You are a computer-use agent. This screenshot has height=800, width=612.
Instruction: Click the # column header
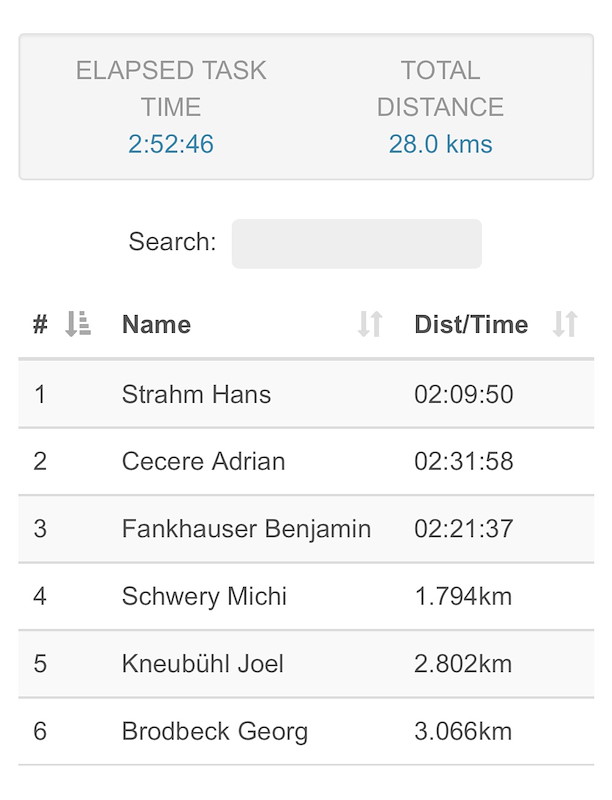[x=40, y=324]
